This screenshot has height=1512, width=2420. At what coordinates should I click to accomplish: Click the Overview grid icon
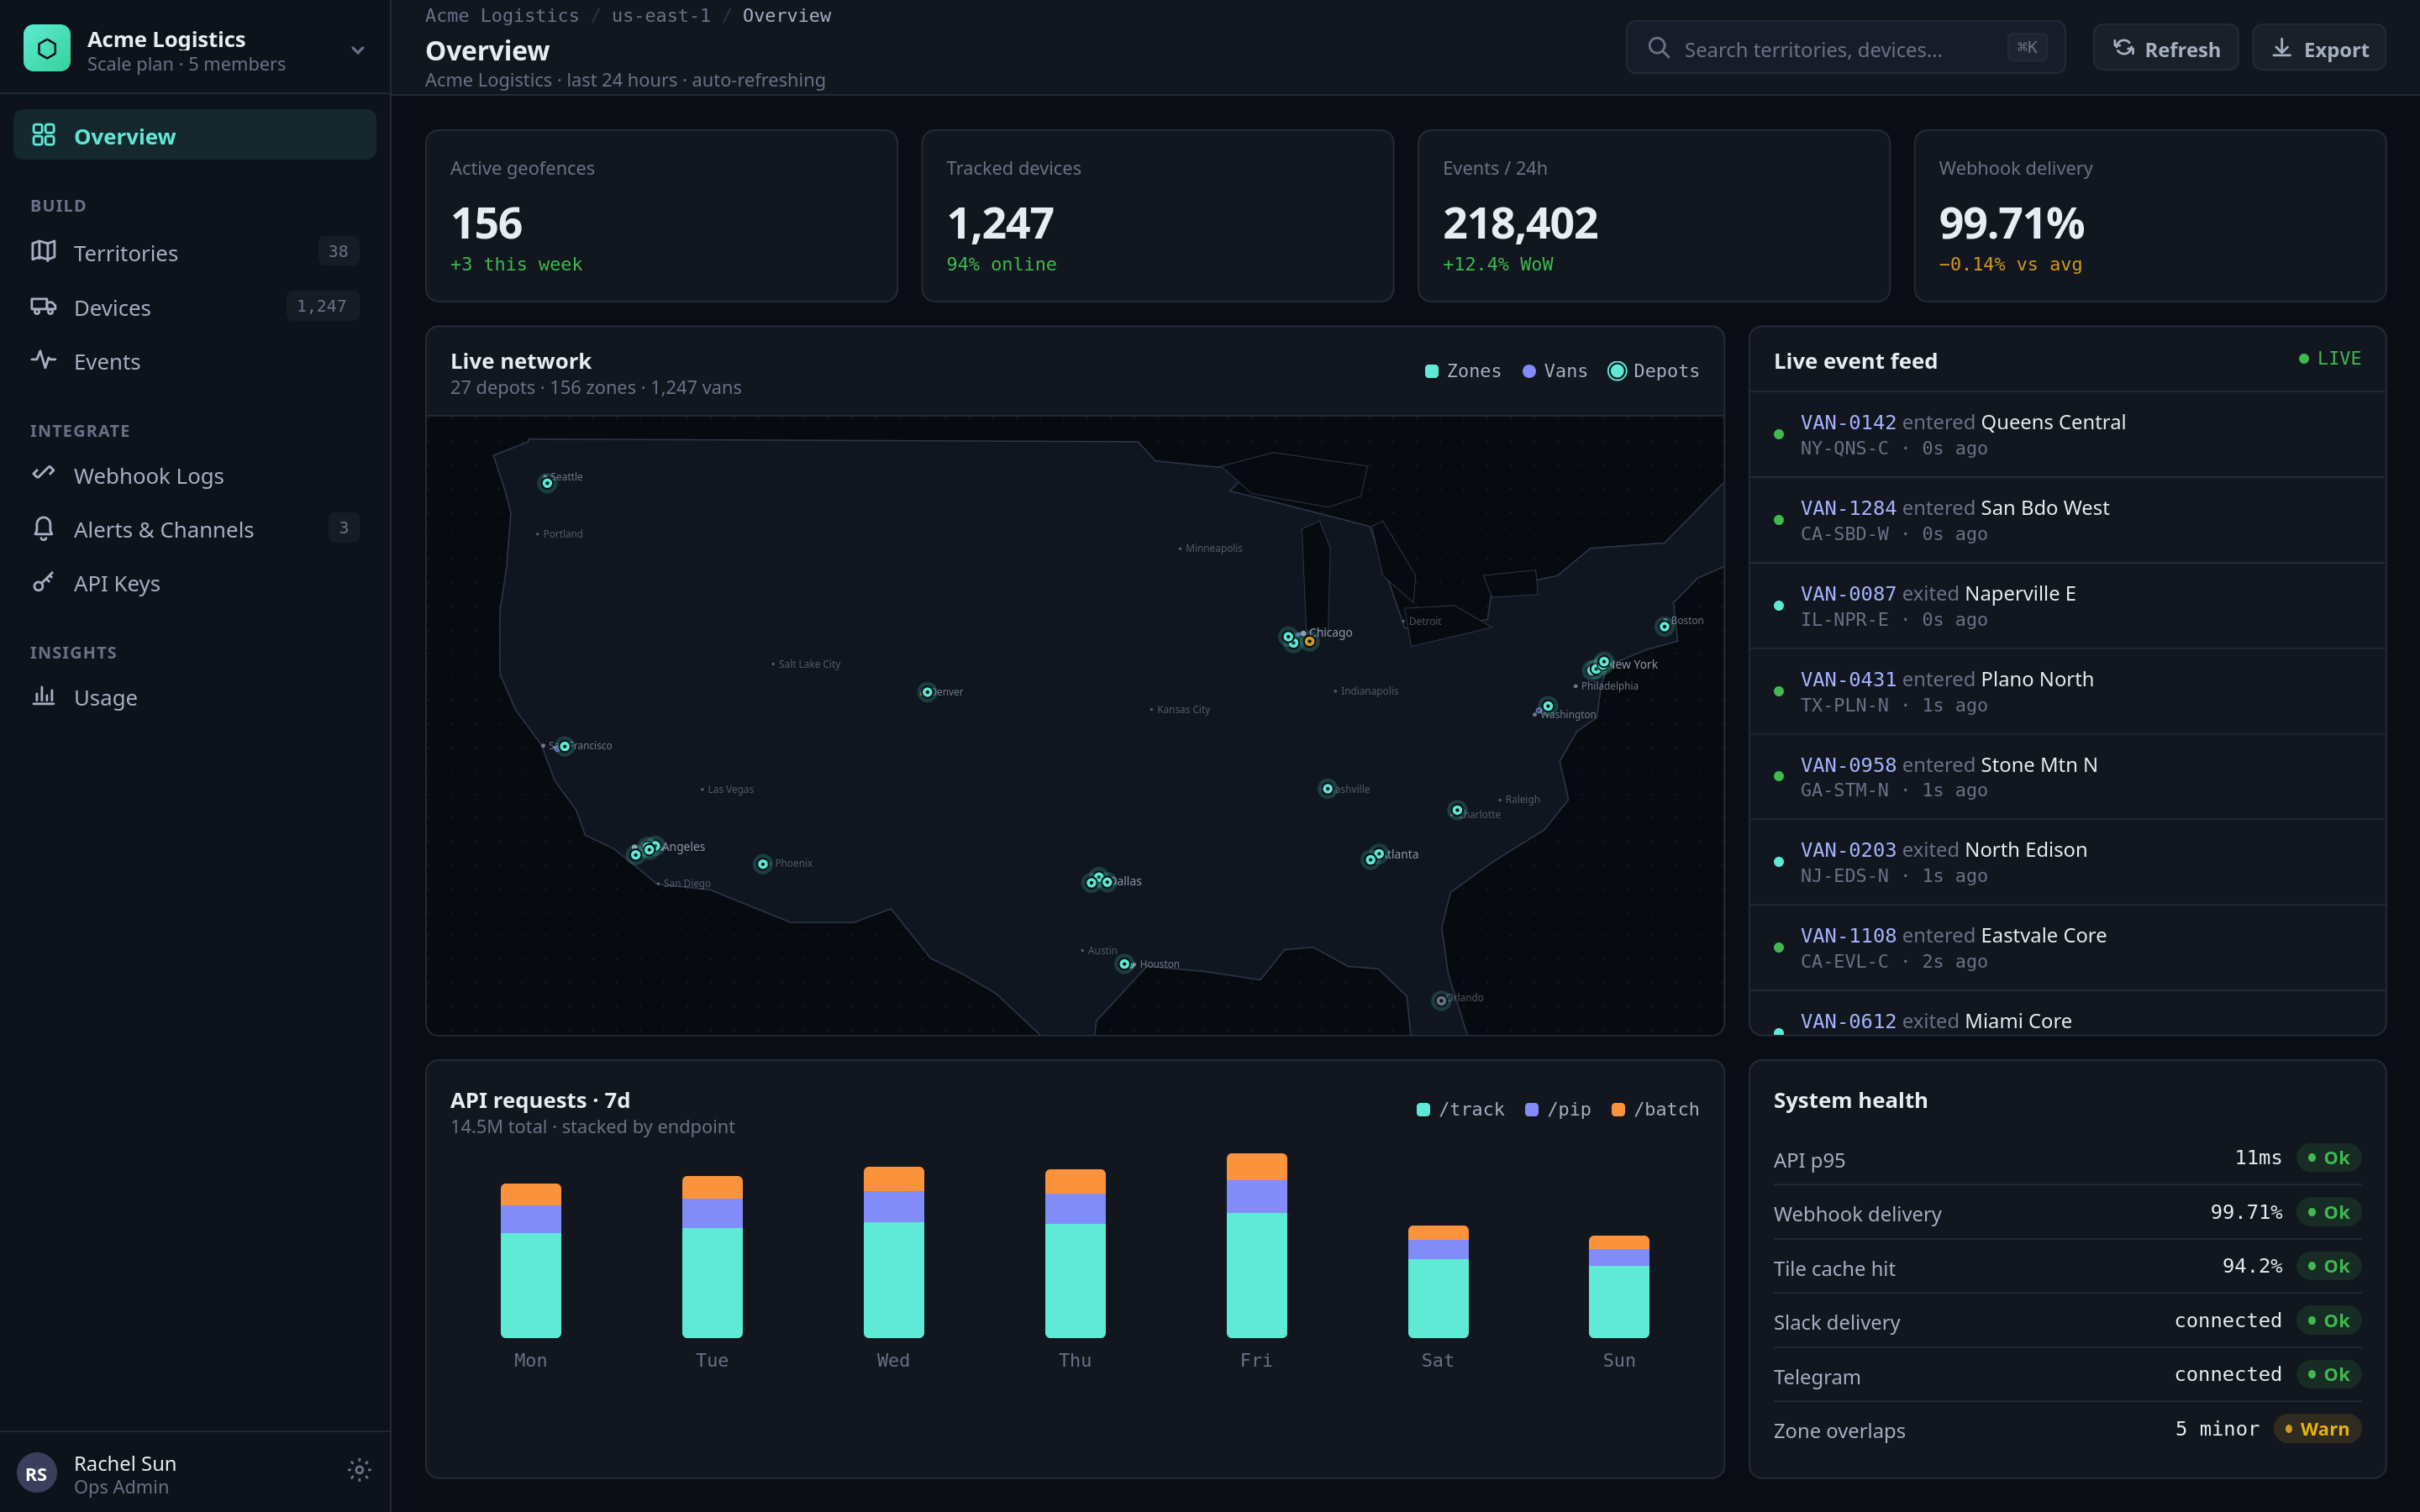click(44, 135)
